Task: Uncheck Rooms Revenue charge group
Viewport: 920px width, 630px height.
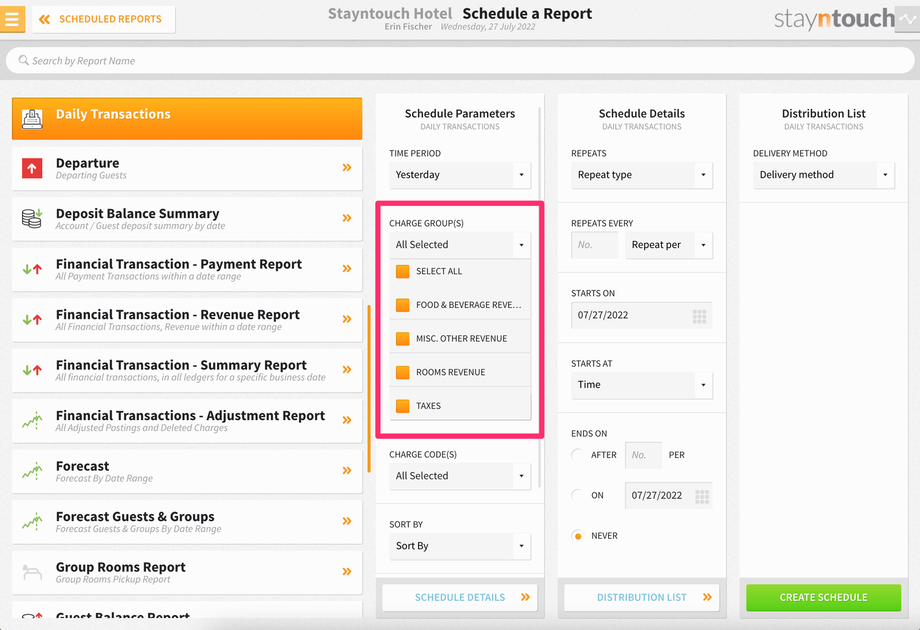Action: pos(402,372)
